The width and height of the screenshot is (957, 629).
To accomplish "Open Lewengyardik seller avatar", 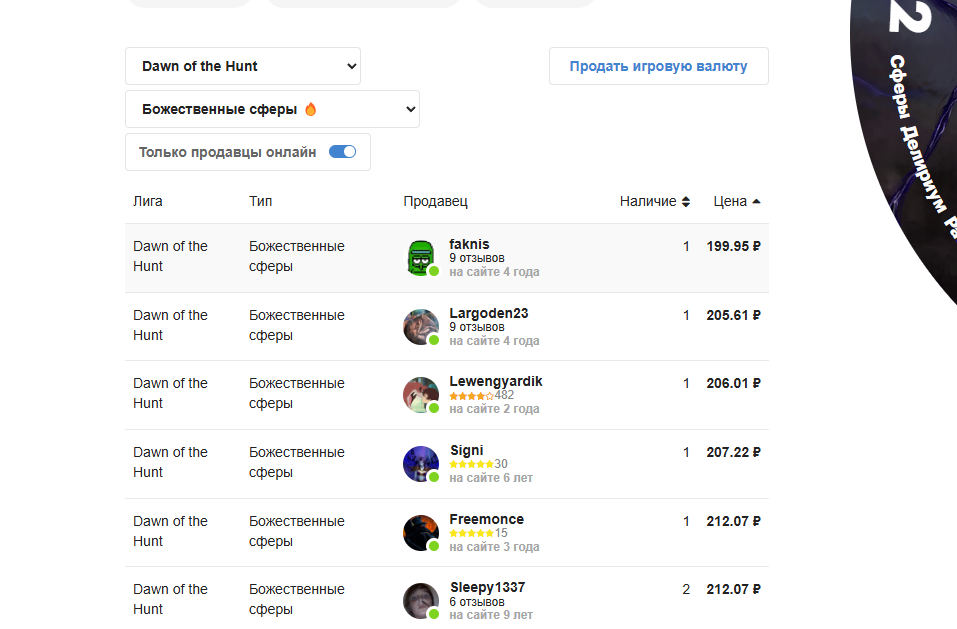I will pyautogui.click(x=421, y=395).
